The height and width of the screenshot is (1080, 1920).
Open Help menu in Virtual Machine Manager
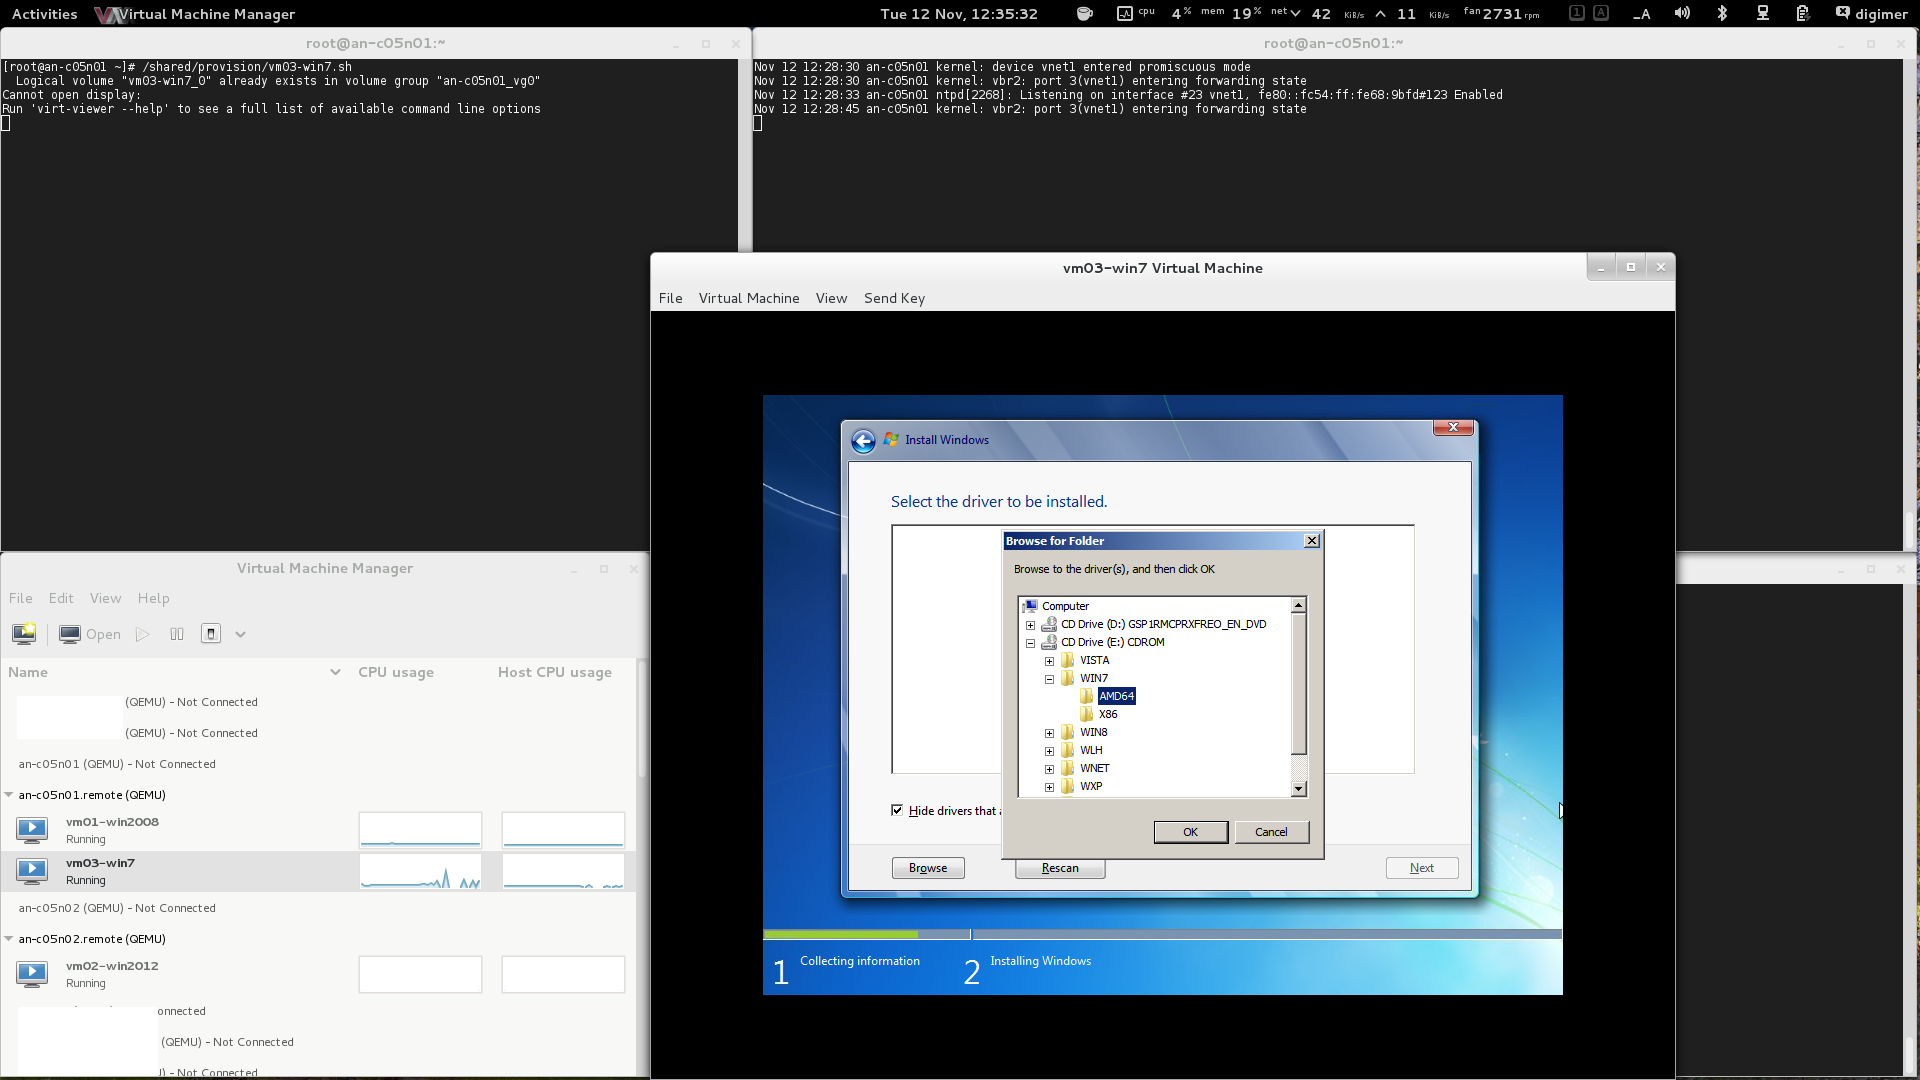click(x=153, y=598)
